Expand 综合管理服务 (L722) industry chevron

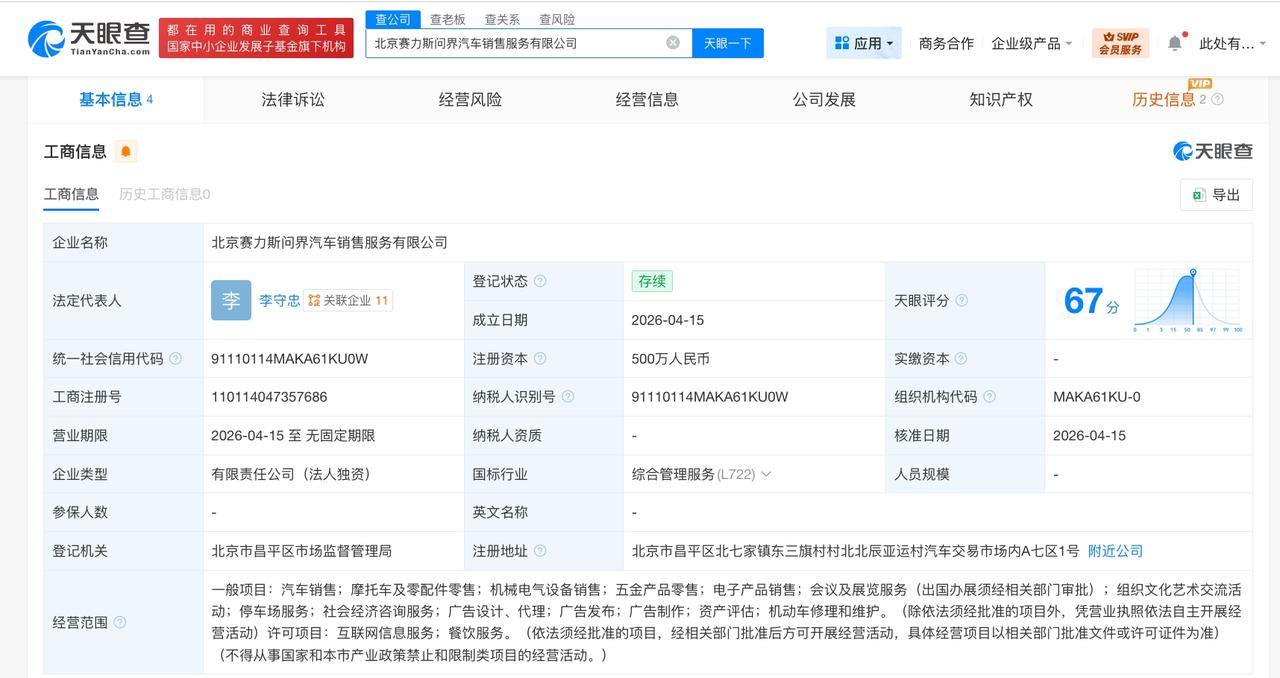tap(766, 473)
